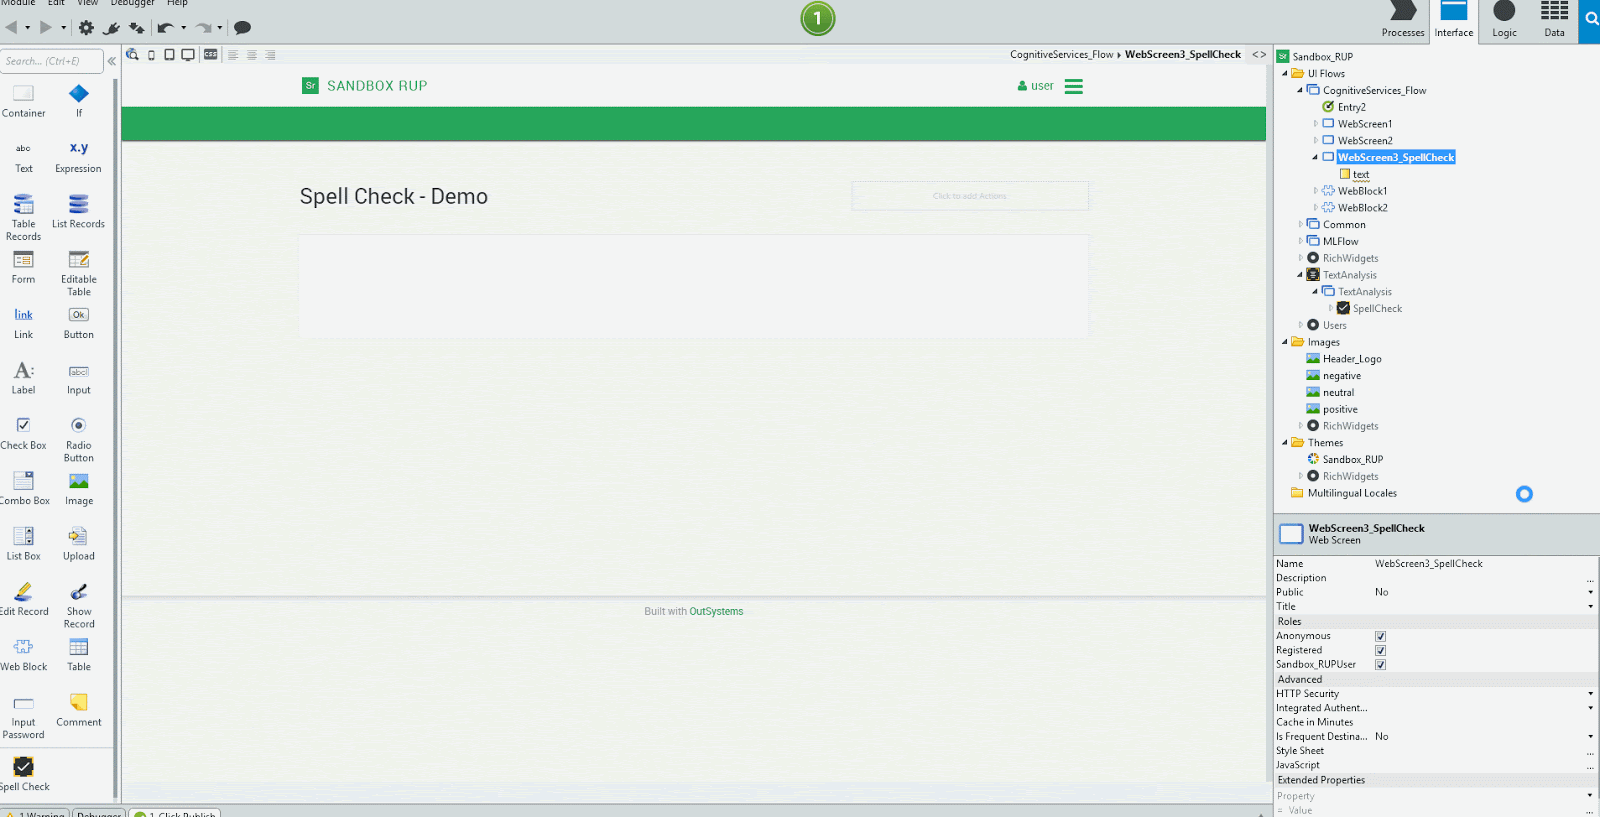Click the navigate back arrow in toolbar
Screen dimensions: 1600x817
[11, 28]
